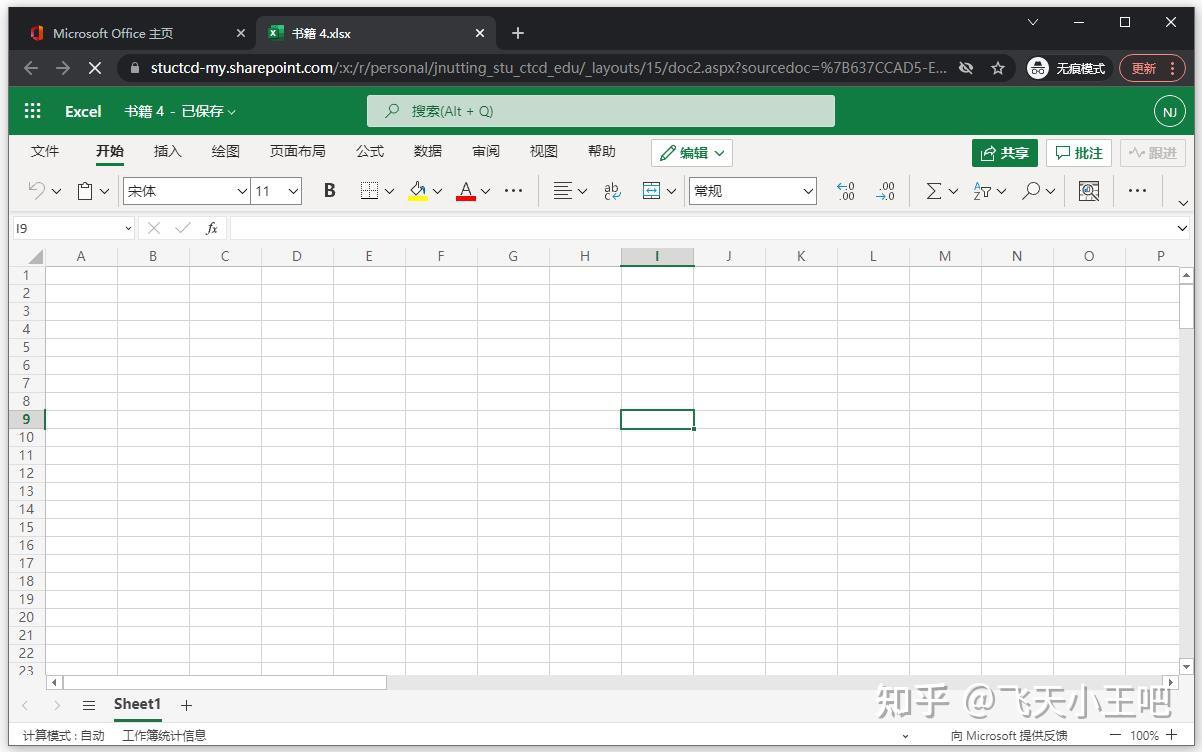Decrease decimal places icon
This screenshot has width=1202, height=752.
pyautogui.click(x=886, y=190)
